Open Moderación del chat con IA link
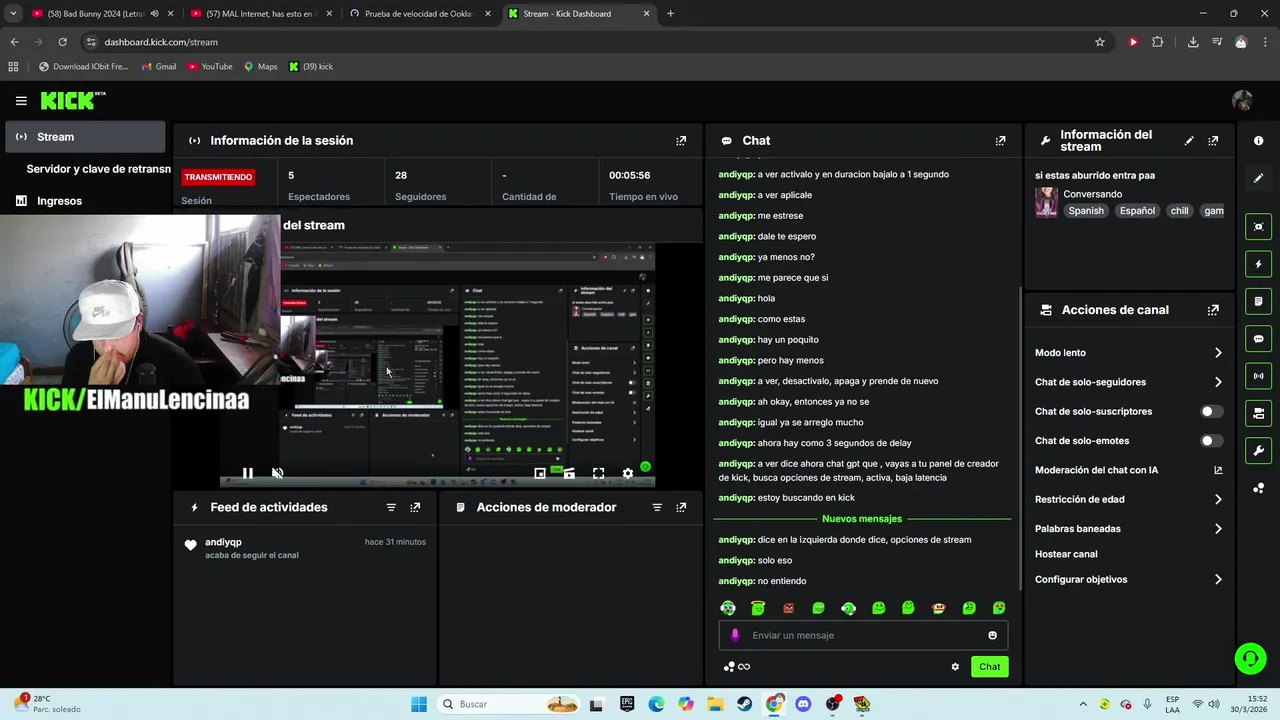Viewport: 1280px width, 720px height. [x=1129, y=470]
